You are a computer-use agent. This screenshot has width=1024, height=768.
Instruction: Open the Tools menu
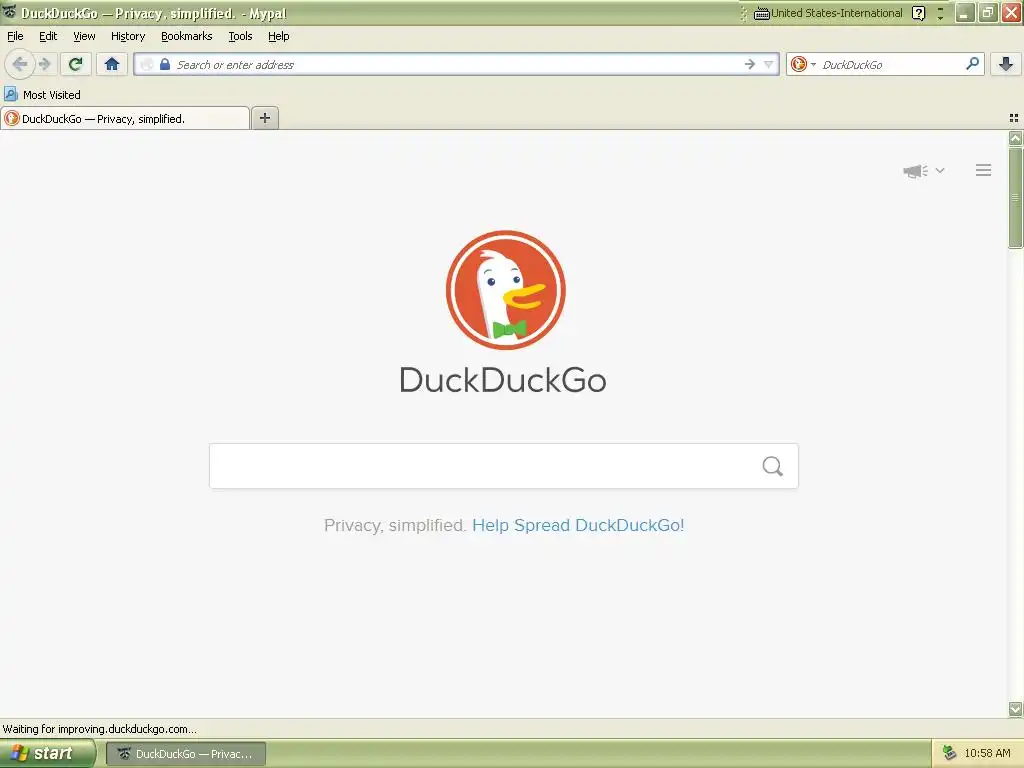[240, 36]
